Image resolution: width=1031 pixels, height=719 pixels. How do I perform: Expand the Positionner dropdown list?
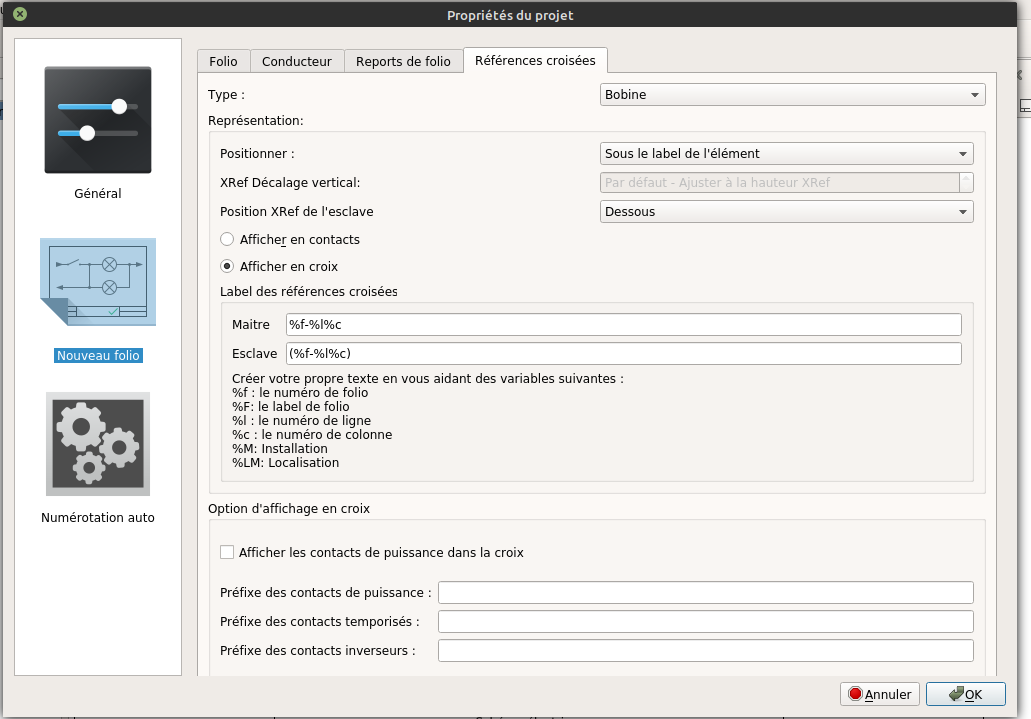point(786,154)
